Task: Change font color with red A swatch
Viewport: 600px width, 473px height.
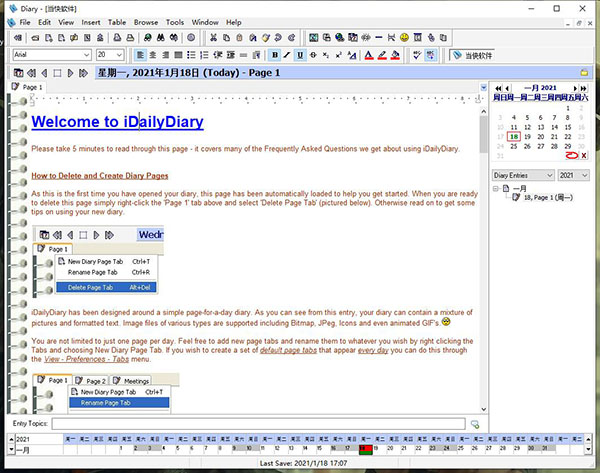Action: tap(368, 55)
